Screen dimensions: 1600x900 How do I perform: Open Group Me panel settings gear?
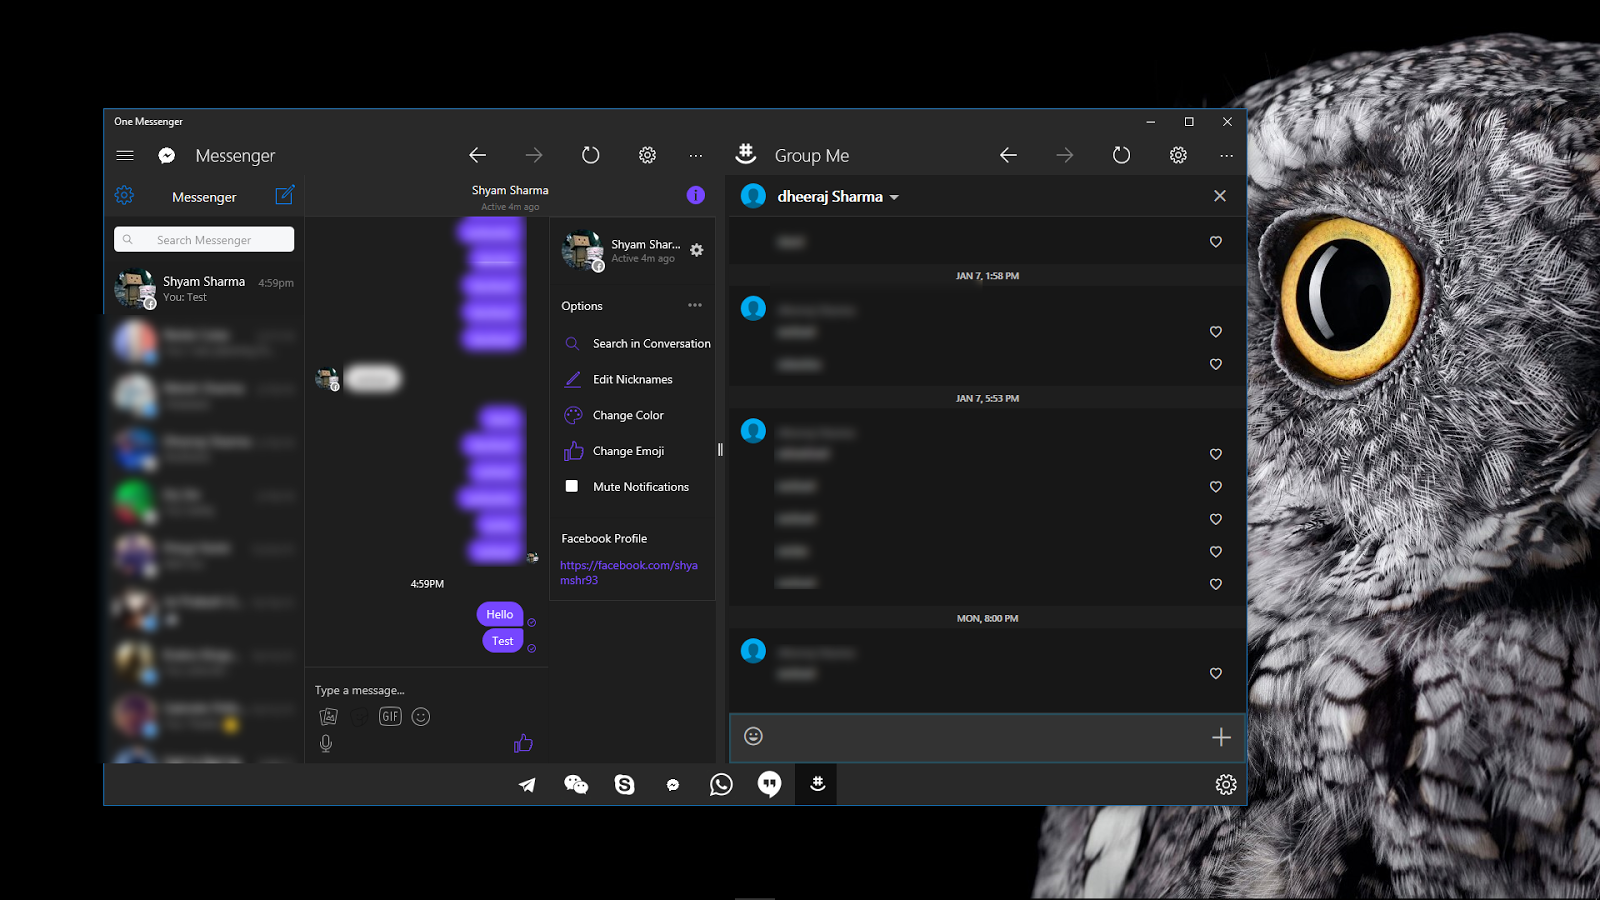1178,155
